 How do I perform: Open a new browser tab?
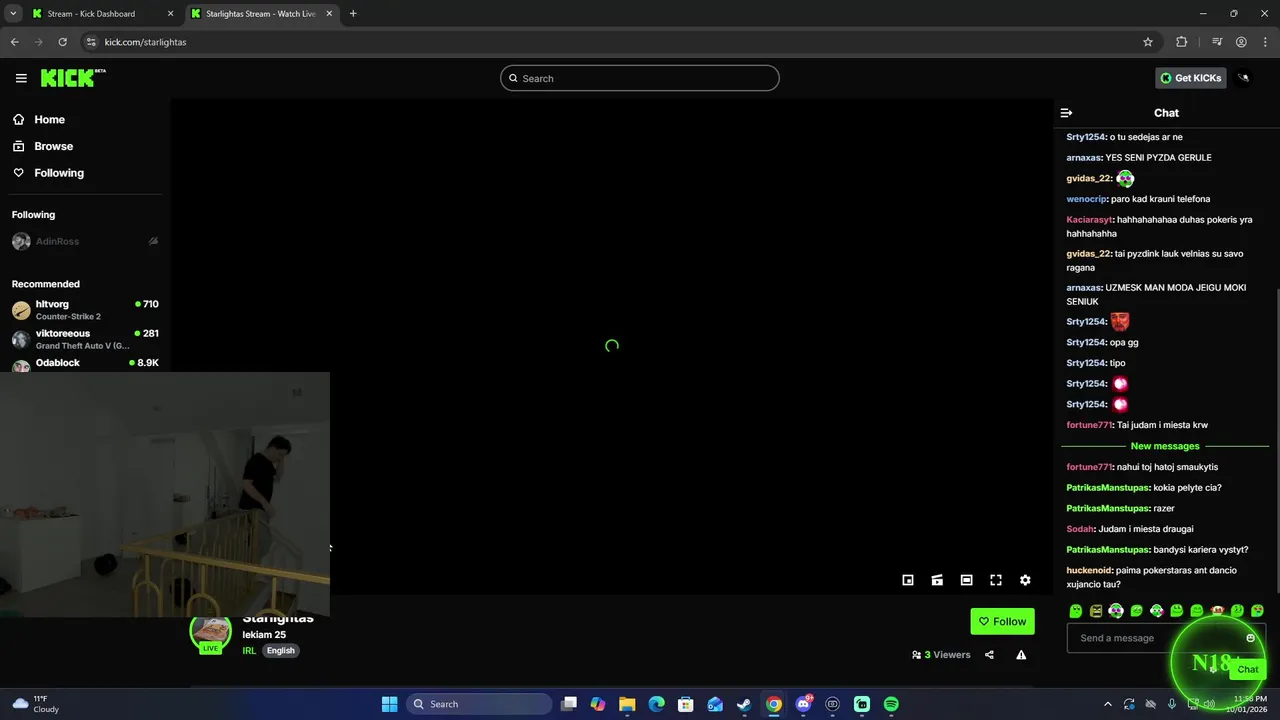(353, 14)
